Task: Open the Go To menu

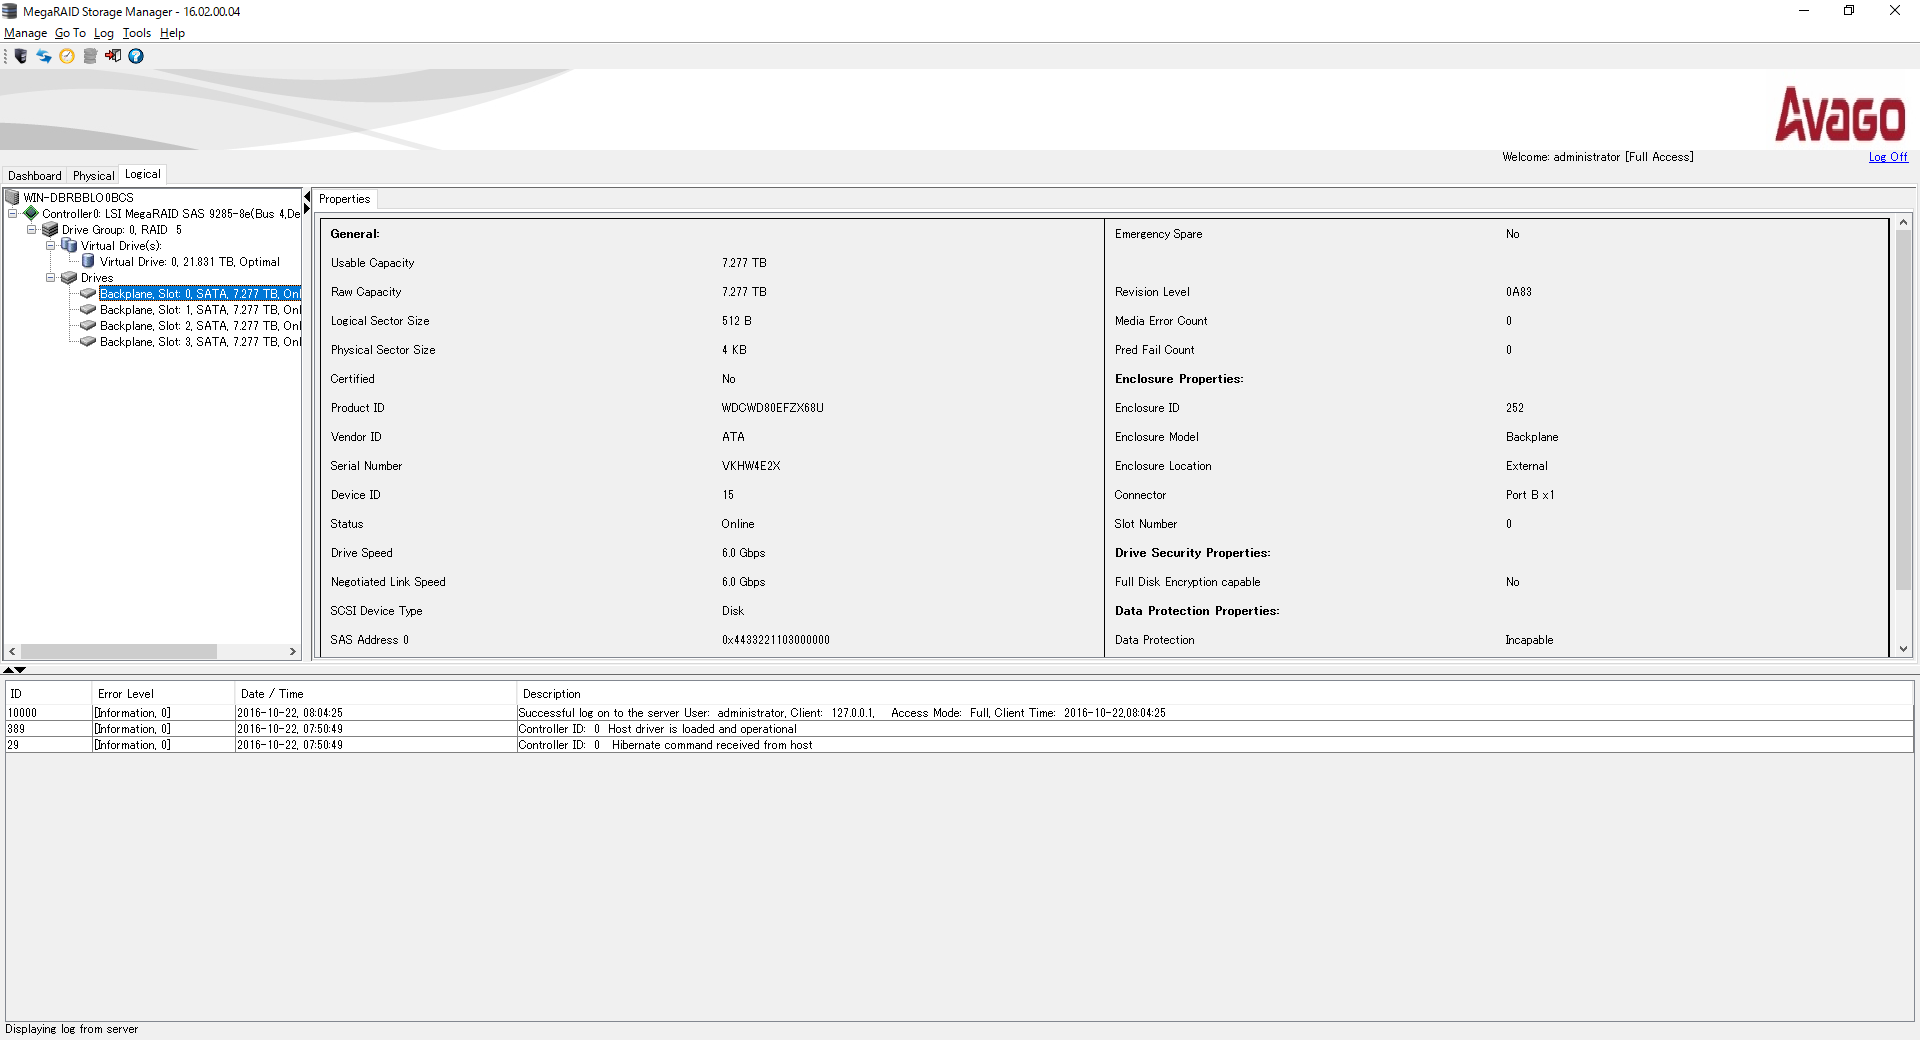Action: tap(70, 33)
